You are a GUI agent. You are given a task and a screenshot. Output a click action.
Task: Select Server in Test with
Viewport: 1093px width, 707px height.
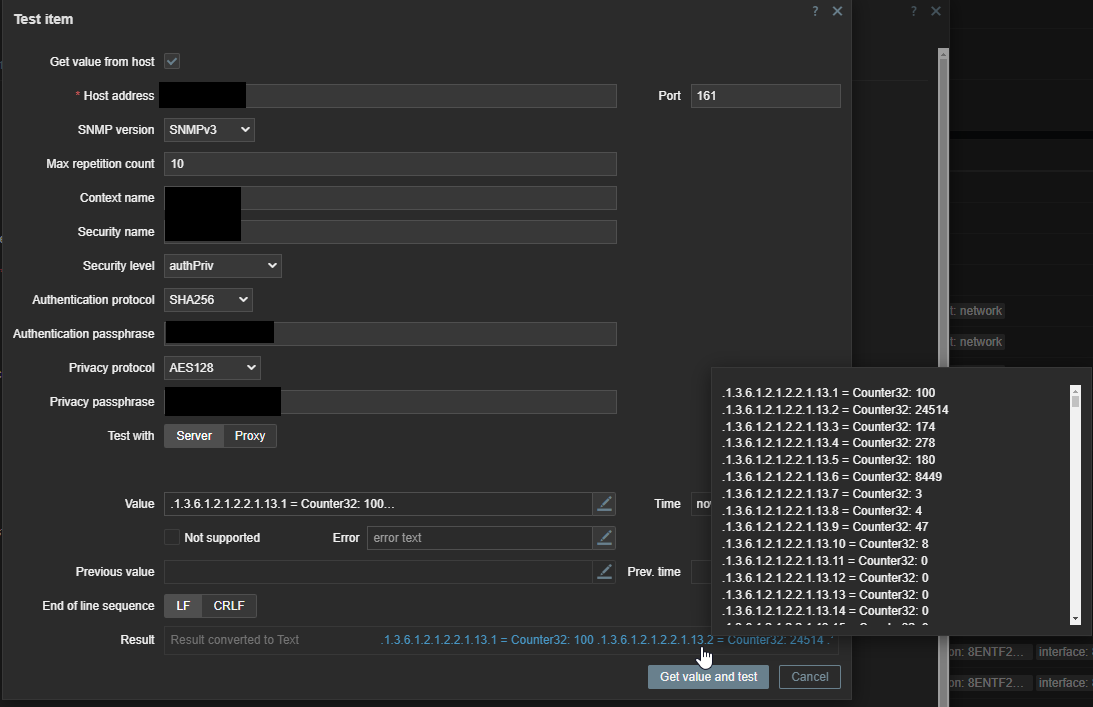click(x=194, y=436)
